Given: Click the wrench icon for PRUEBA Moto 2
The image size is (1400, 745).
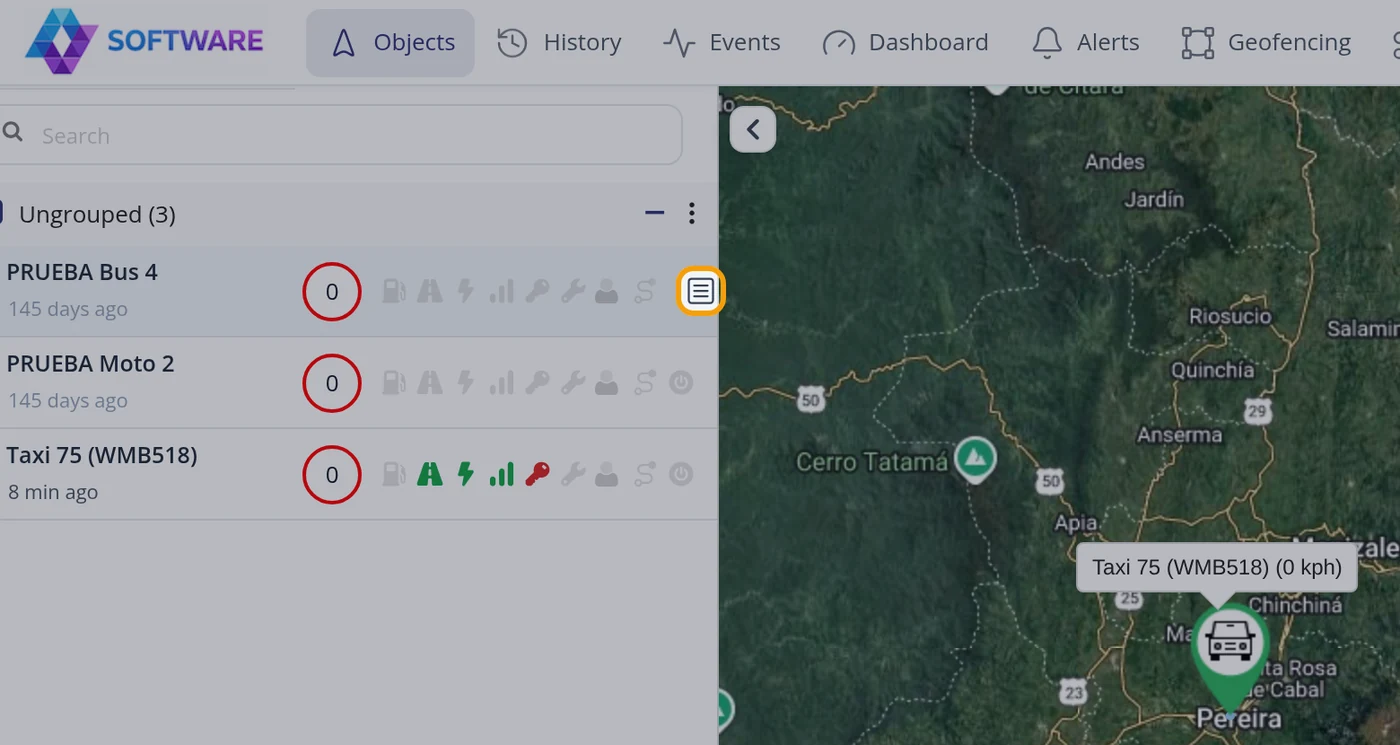Looking at the screenshot, I should [x=572, y=383].
